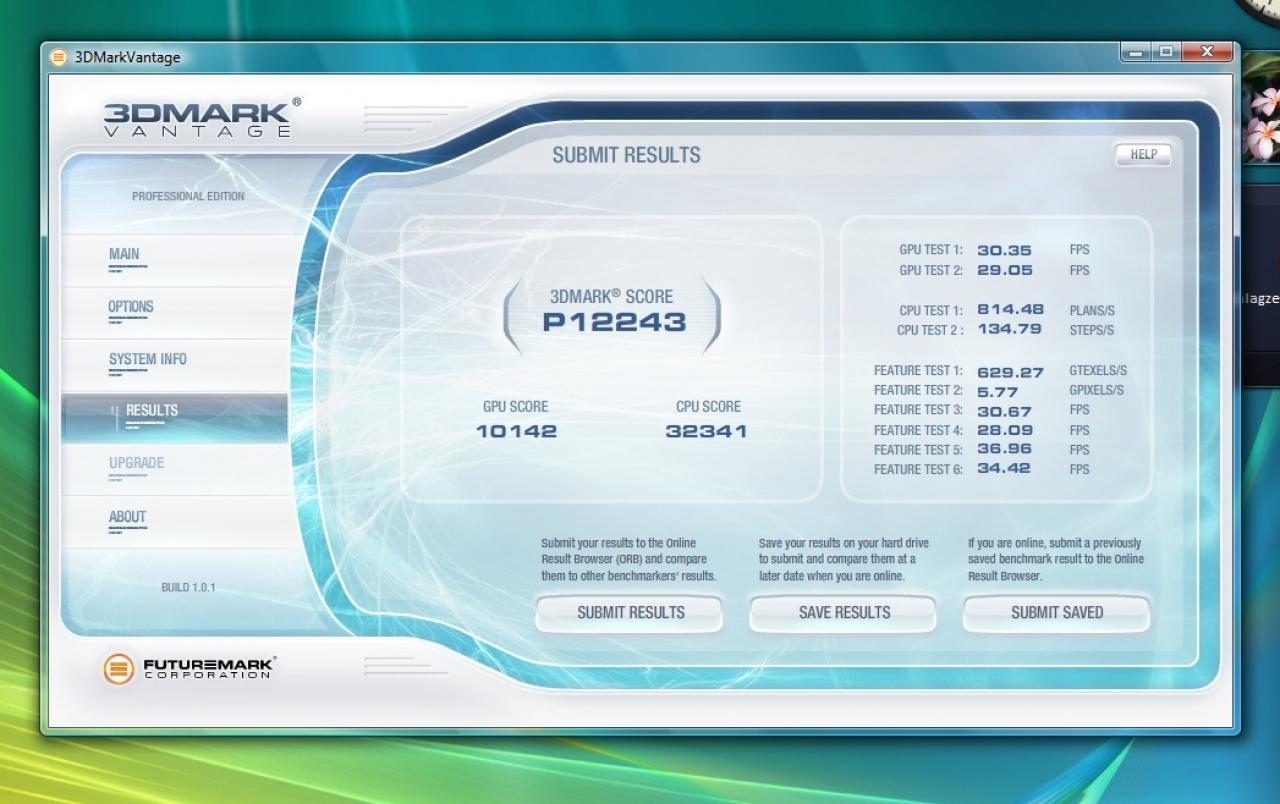Click the 3DMarkVantage title bar icon
Image resolution: width=1280 pixels, height=804 pixels.
click(x=59, y=57)
